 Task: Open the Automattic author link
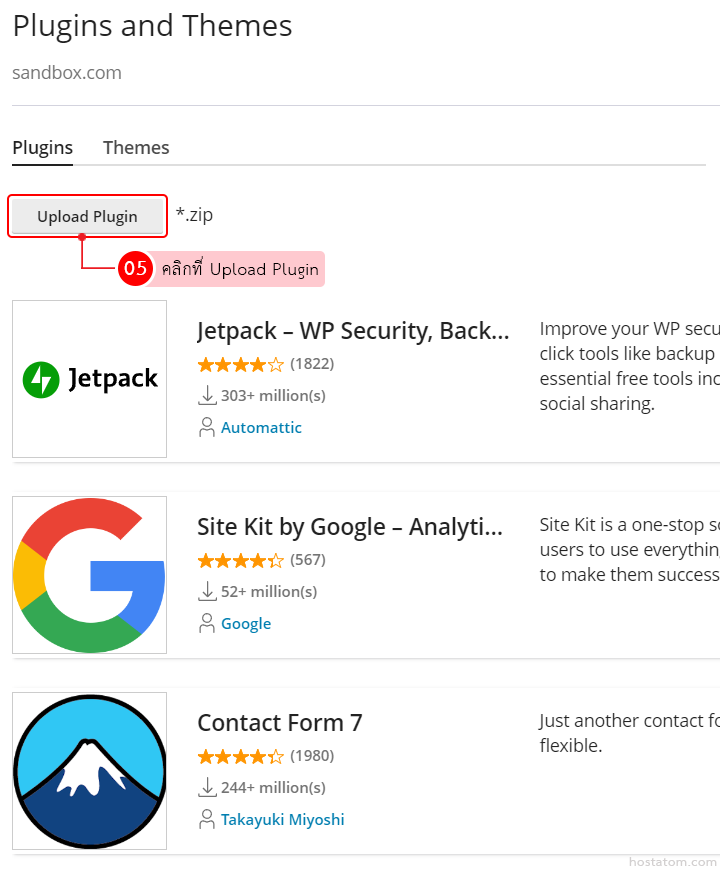click(x=261, y=427)
